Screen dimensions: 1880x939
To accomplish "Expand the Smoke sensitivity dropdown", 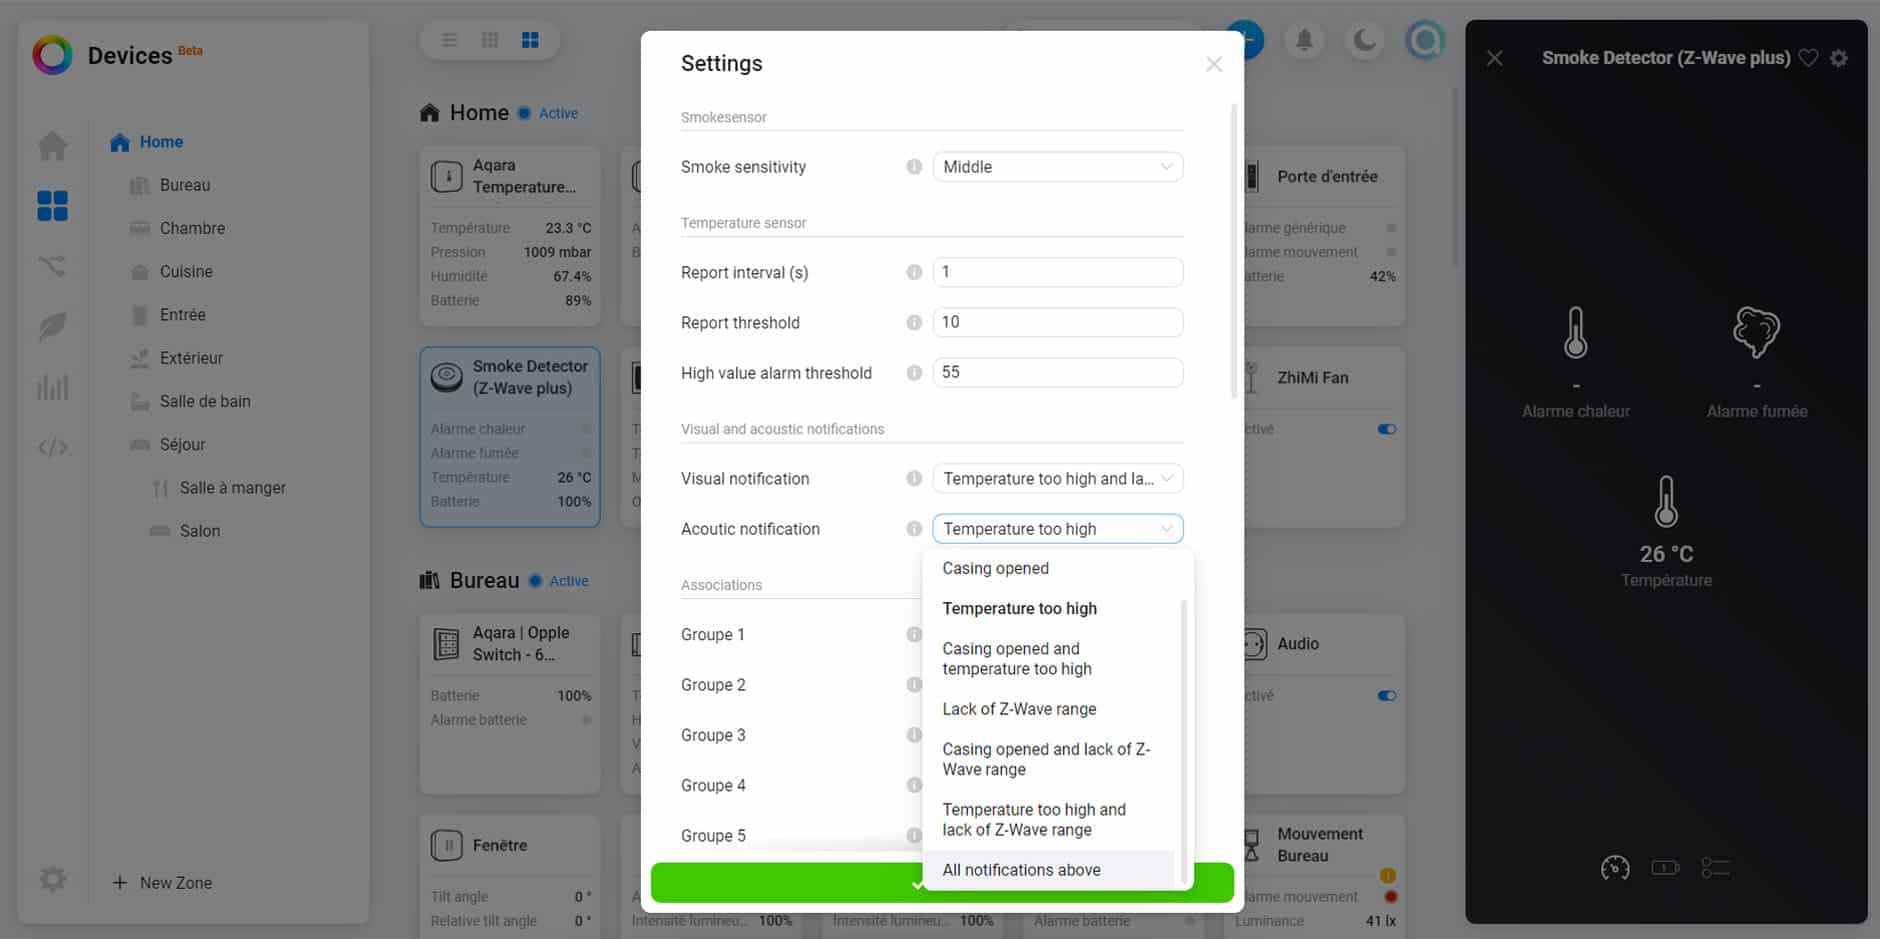I will pyautogui.click(x=1057, y=167).
